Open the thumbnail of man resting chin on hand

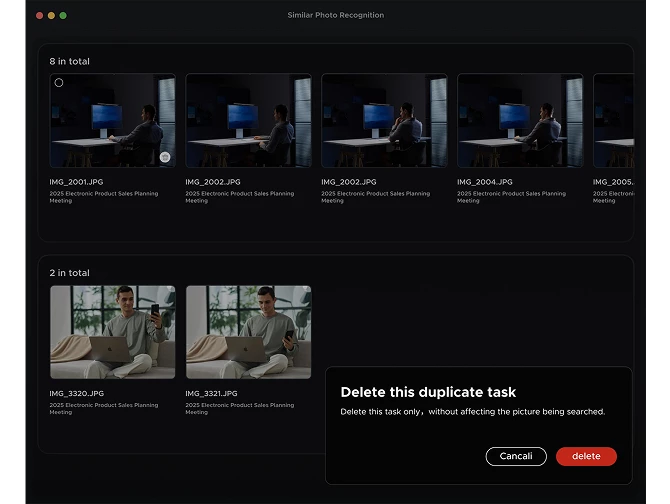[384, 120]
